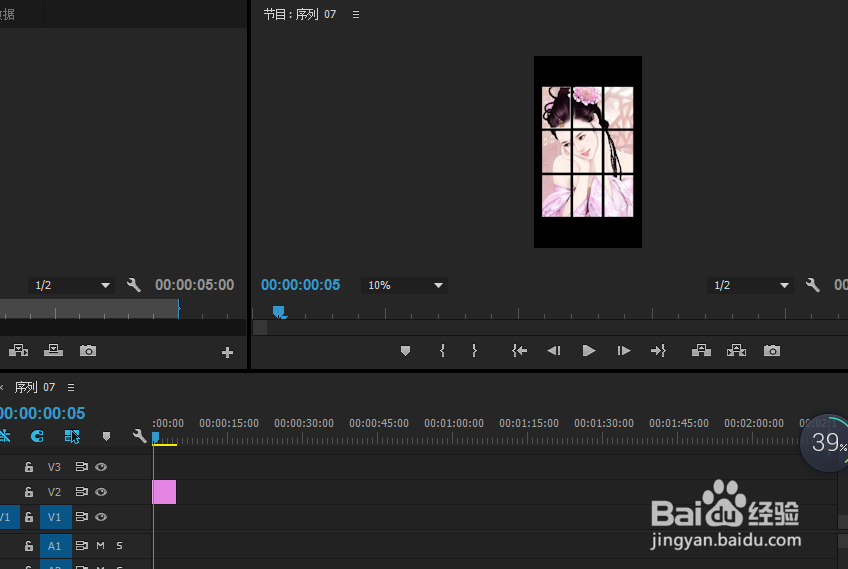
Task: Click Source monitor duration 00:00:05:00
Action: click(195, 285)
